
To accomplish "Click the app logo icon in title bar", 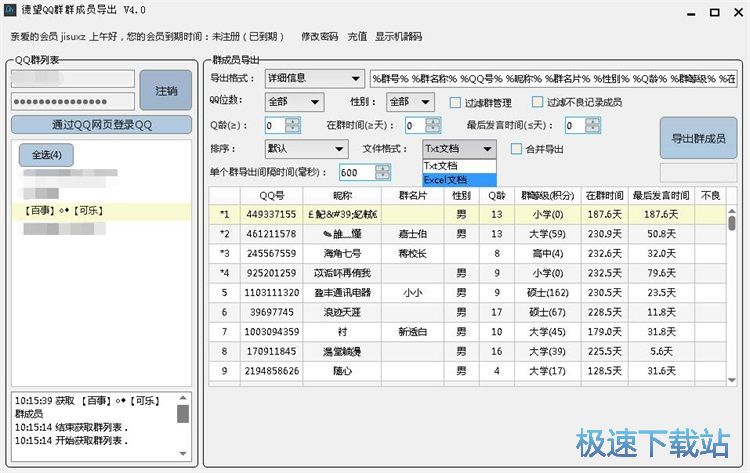I will [10, 10].
